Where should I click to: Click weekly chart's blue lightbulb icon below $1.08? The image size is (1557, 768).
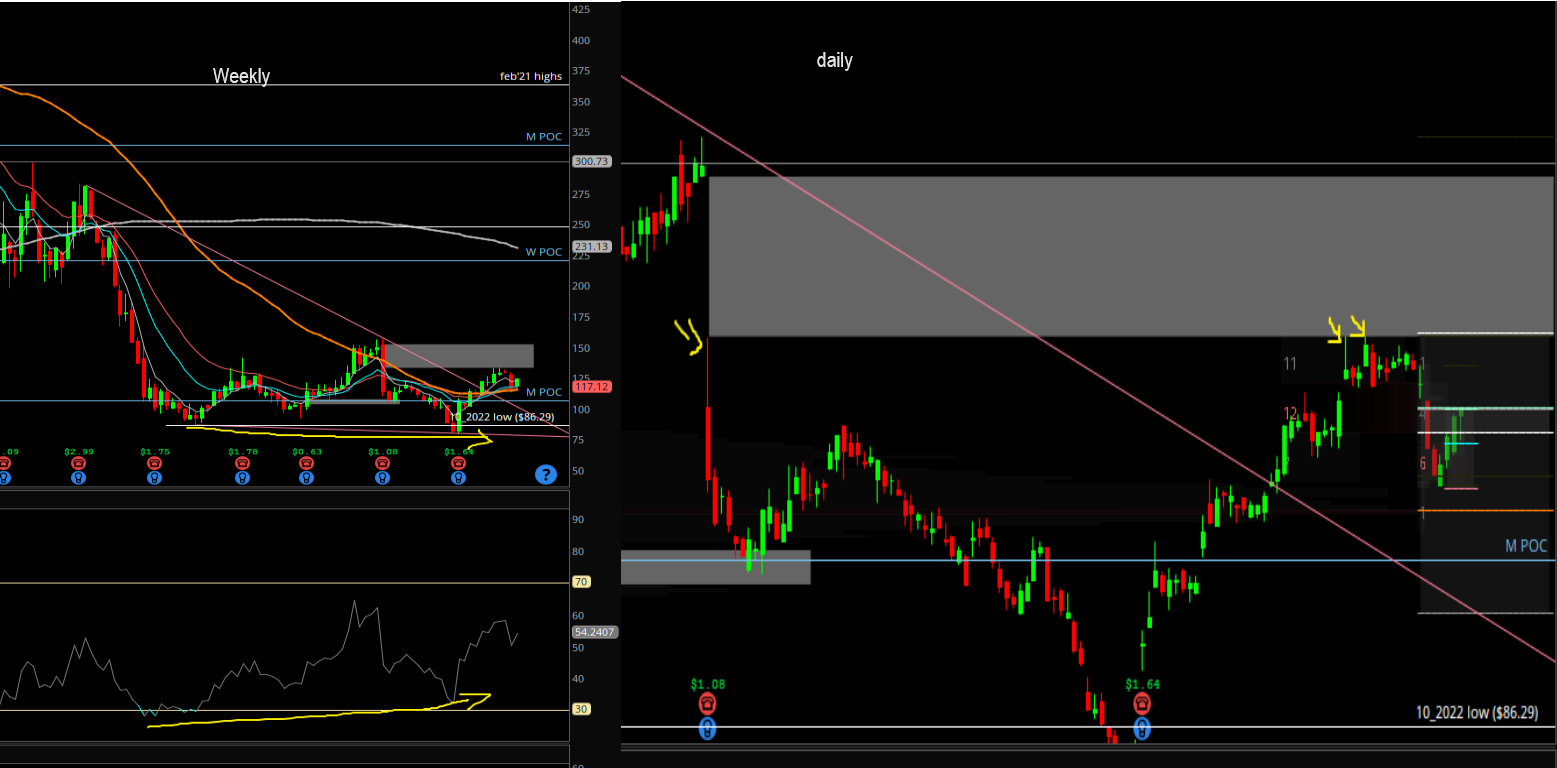[x=382, y=478]
